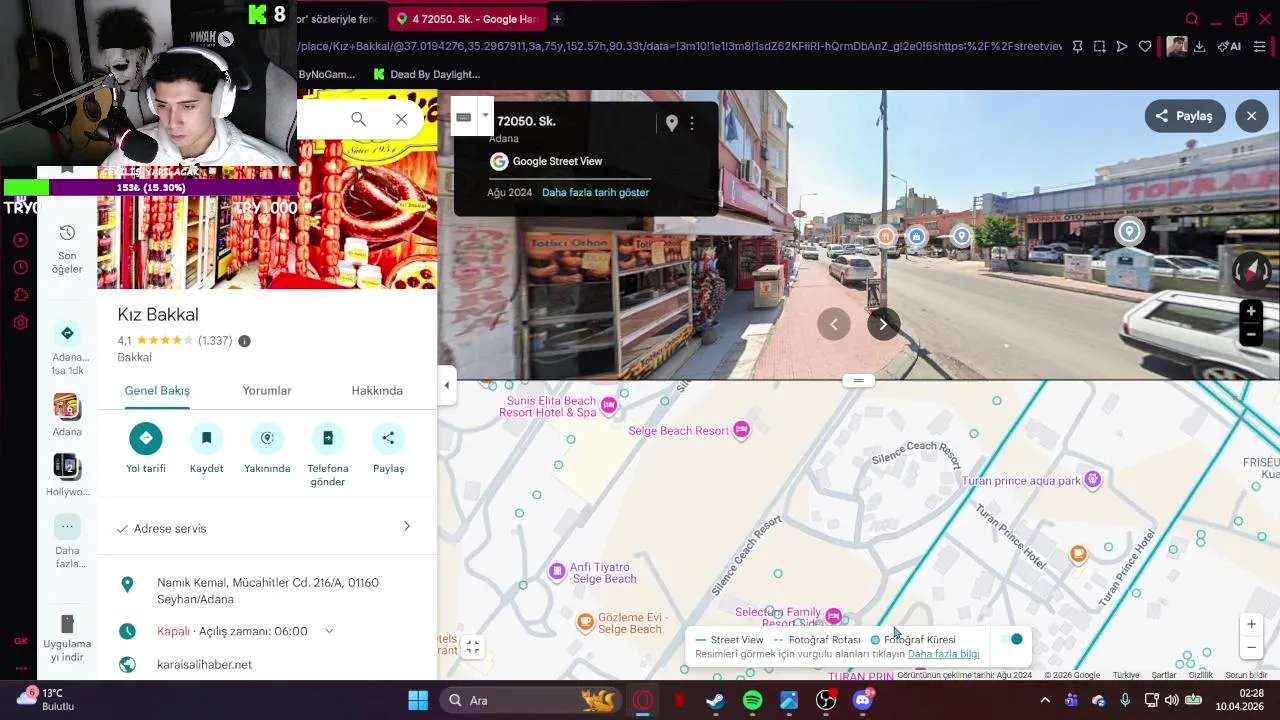This screenshot has width=1280, height=720.
Task: Open karaisalihaber.net website link
Action: click(204, 664)
